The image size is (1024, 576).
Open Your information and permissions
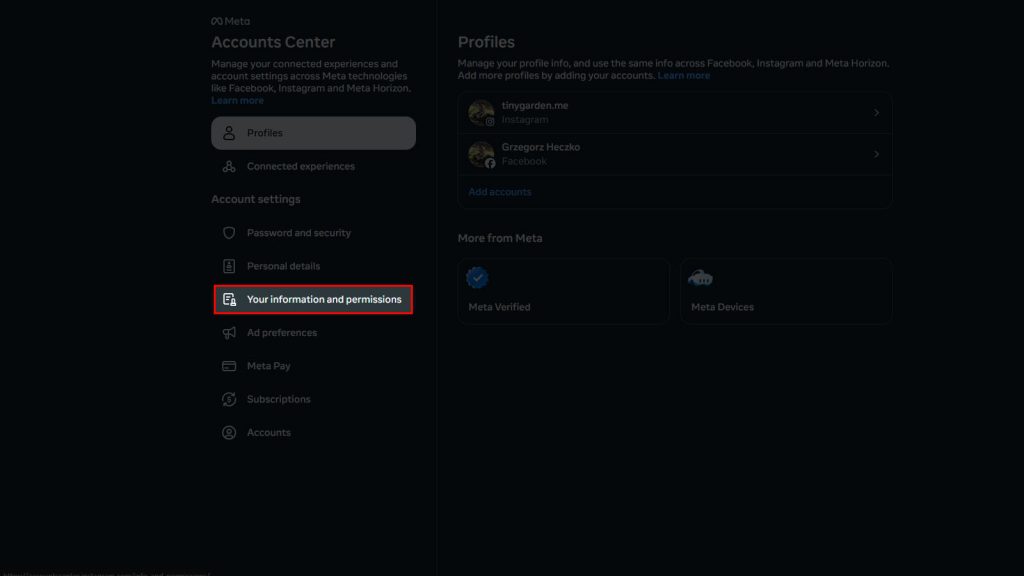[x=323, y=299]
